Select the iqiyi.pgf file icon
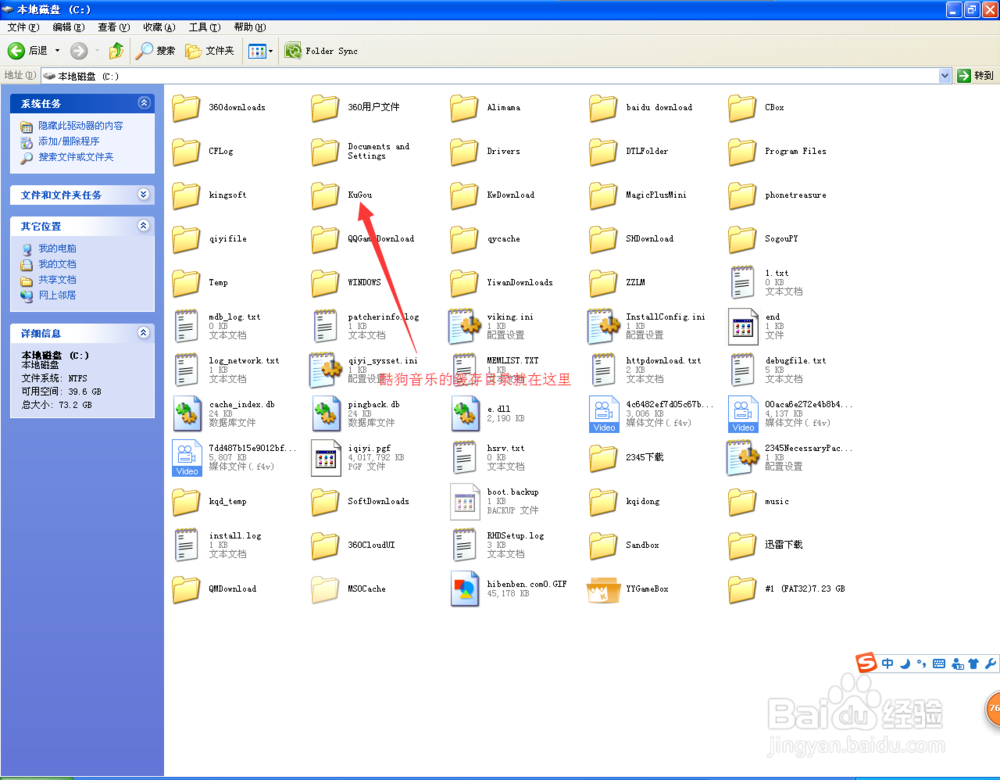Viewport: 1000px width, 780px height. (326, 458)
